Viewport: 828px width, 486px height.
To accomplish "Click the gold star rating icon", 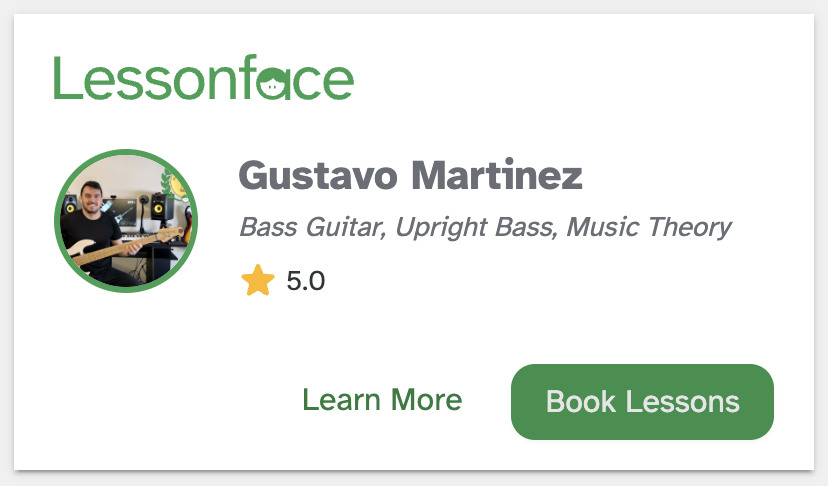I will (258, 281).
